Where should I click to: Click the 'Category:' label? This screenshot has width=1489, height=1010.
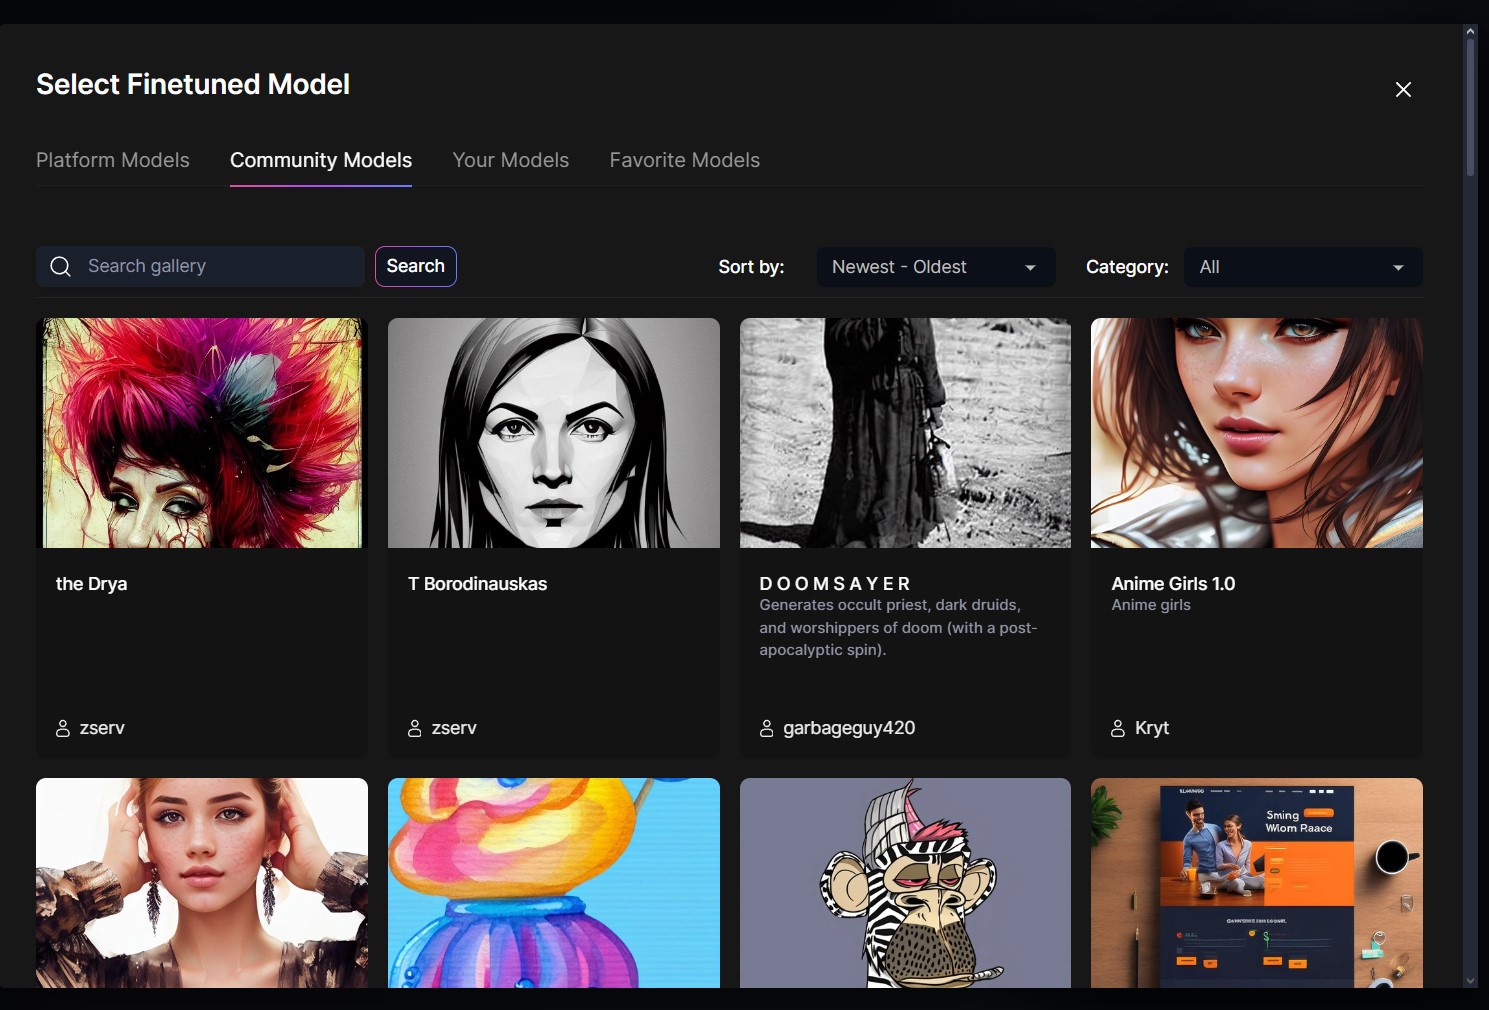coord(1127,267)
